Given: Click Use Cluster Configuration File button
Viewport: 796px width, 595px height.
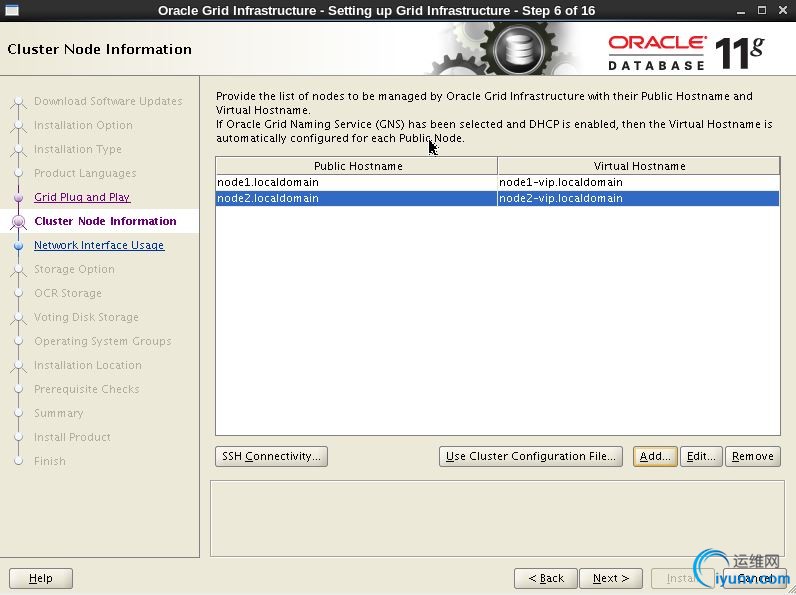Looking at the screenshot, I should click(530, 456).
